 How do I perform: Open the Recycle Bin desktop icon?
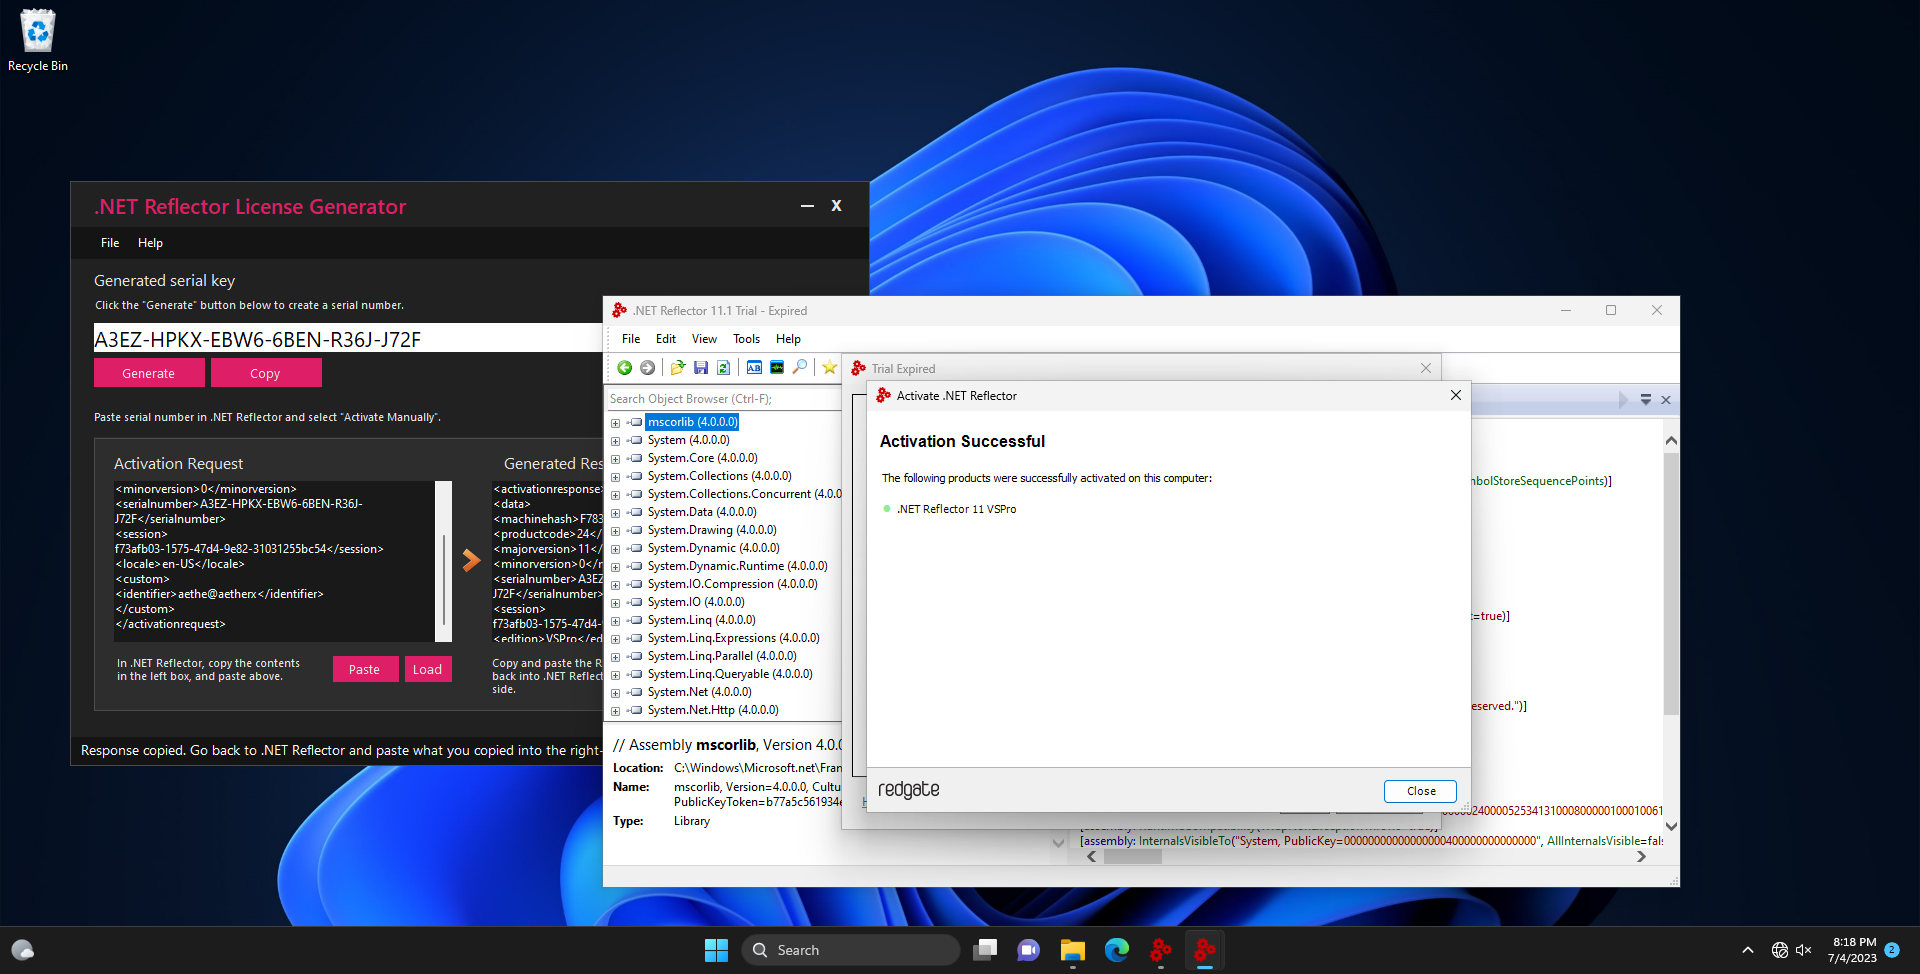[38, 40]
